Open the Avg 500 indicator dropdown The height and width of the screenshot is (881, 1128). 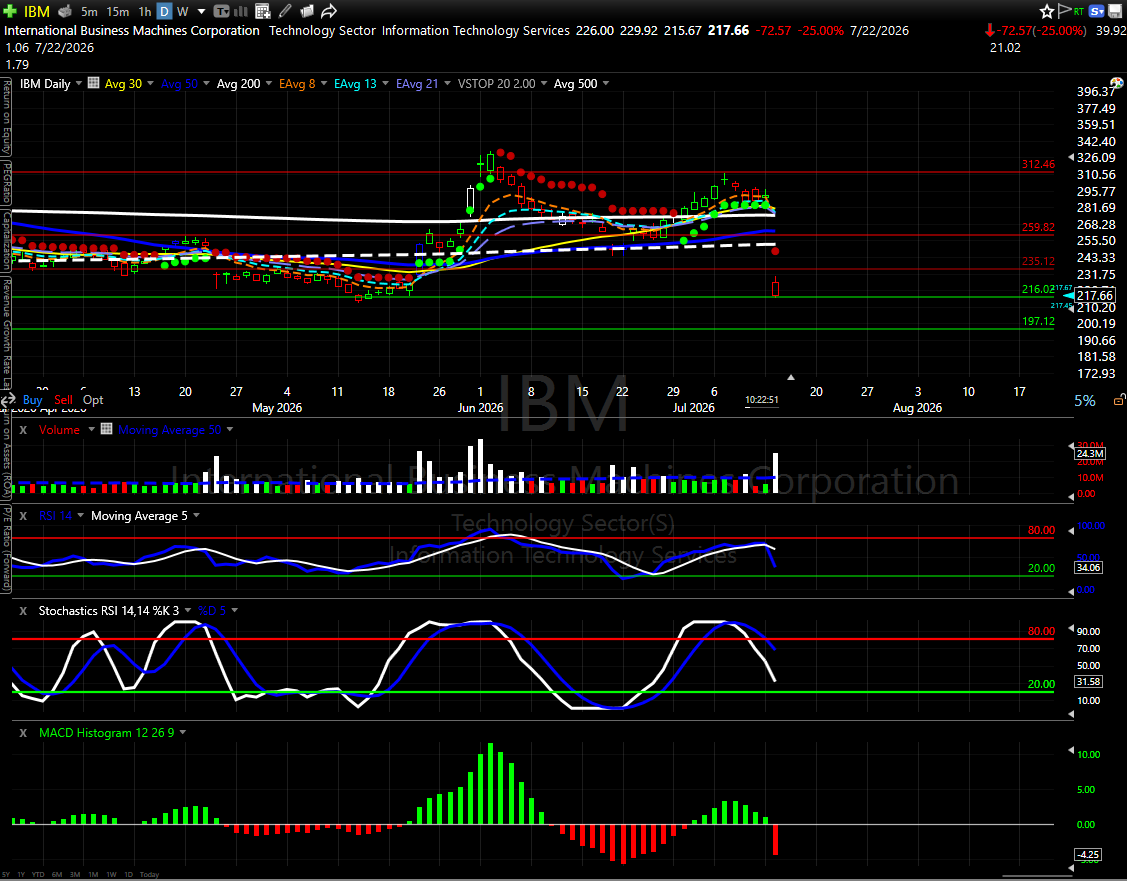606,83
